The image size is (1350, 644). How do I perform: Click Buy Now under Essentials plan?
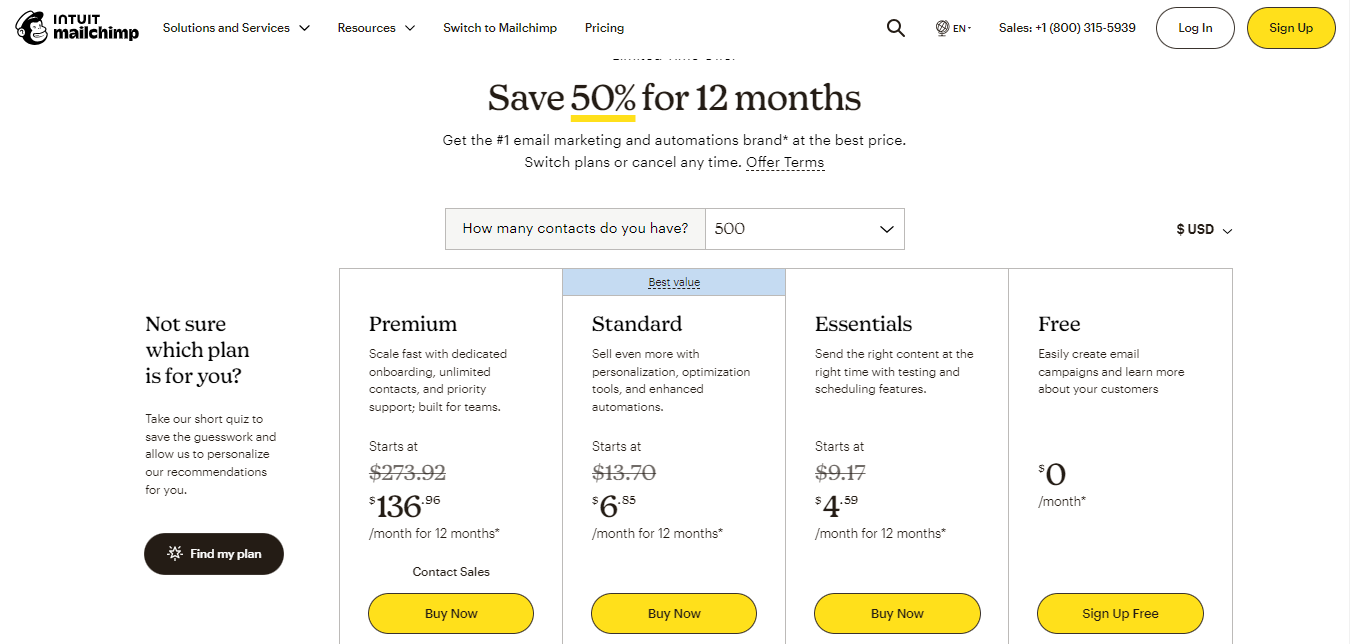point(897,613)
